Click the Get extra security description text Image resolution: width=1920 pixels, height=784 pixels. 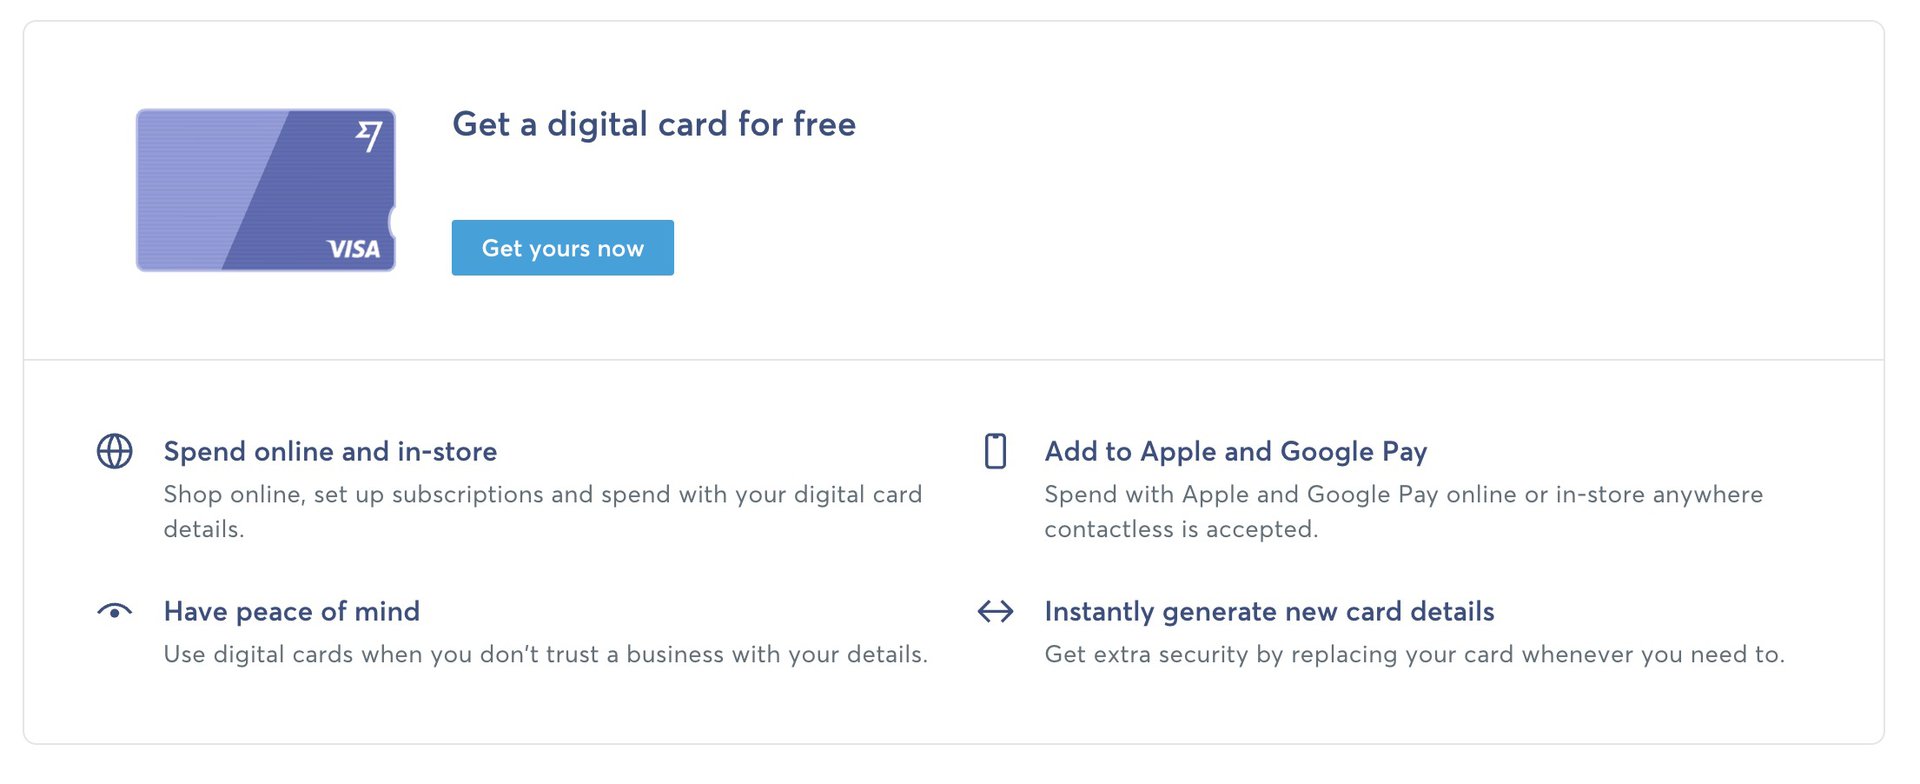click(x=1414, y=654)
